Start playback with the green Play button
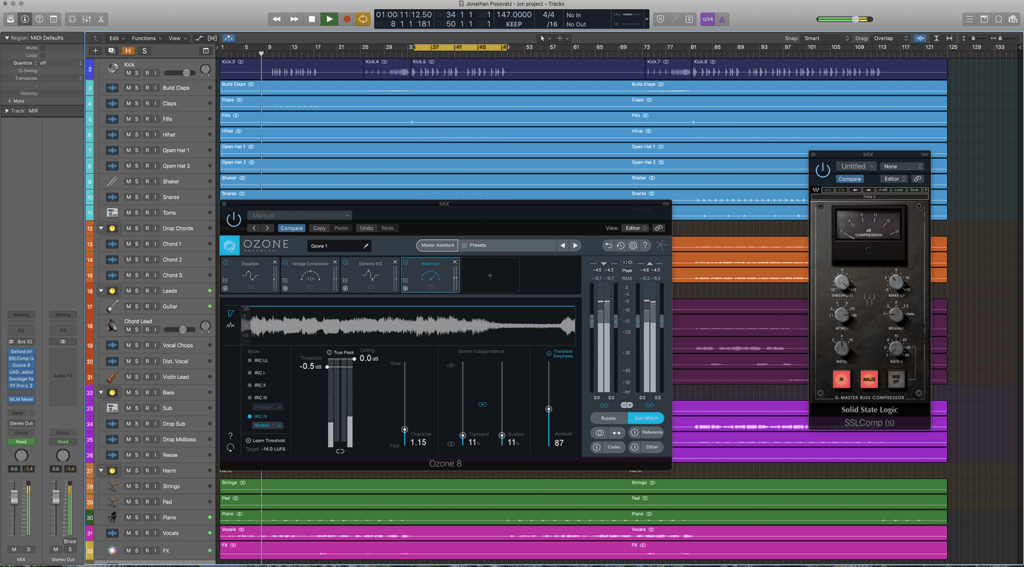 (x=329, y=19)
